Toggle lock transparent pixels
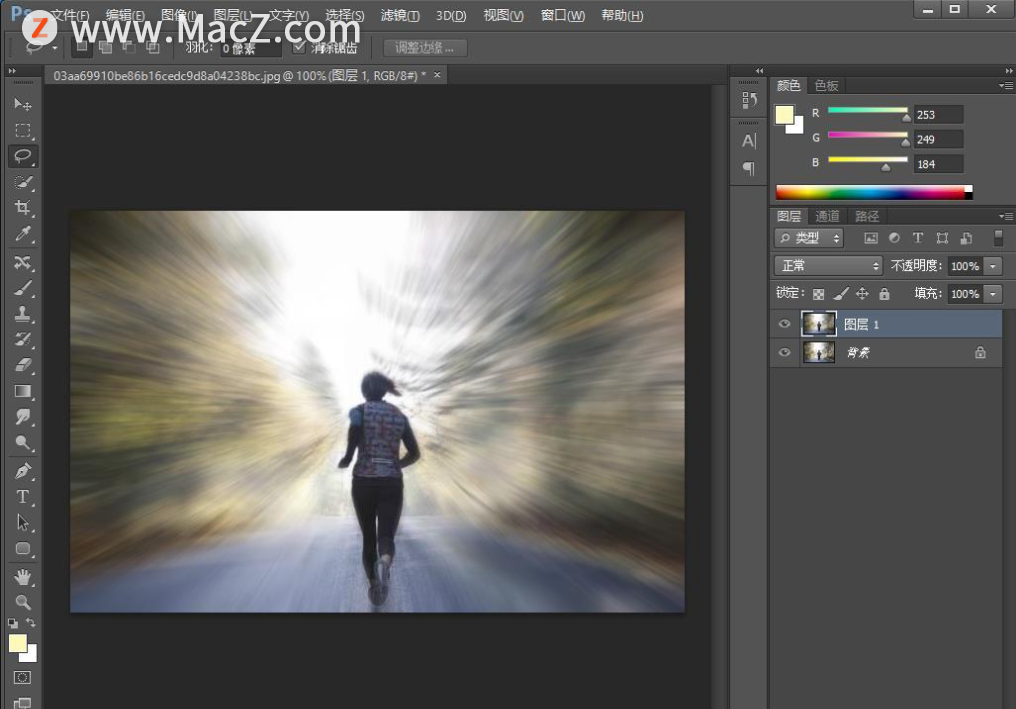Viewport: 1016px width, 709px height. [818, 294]
